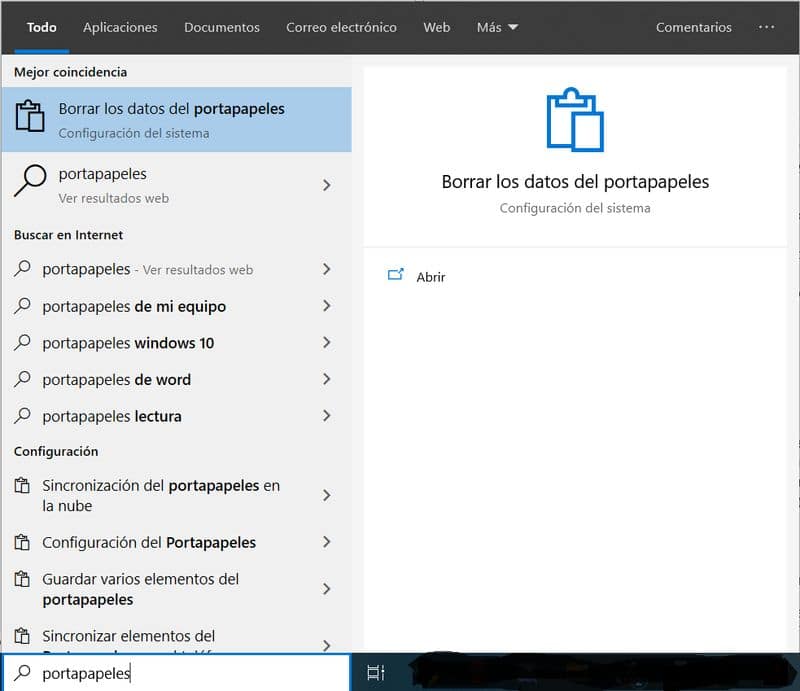Click clipboard icon beside Configuración del Portapapeles
Screen dimensions: 800x691
tap(22, 542)
